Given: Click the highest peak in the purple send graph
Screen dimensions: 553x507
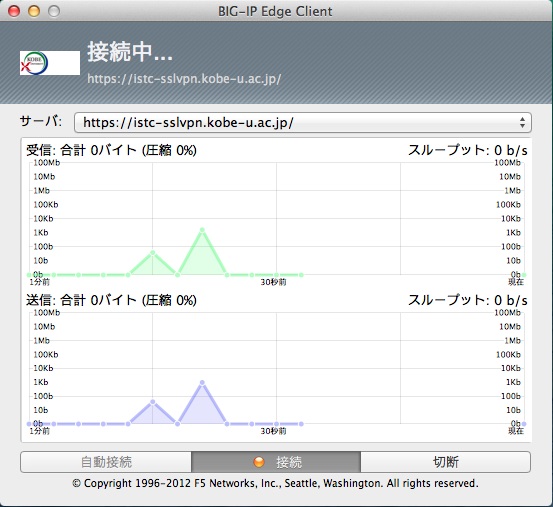Looking at the screenshot, I should pyautogui.click(x=202, y=383).
